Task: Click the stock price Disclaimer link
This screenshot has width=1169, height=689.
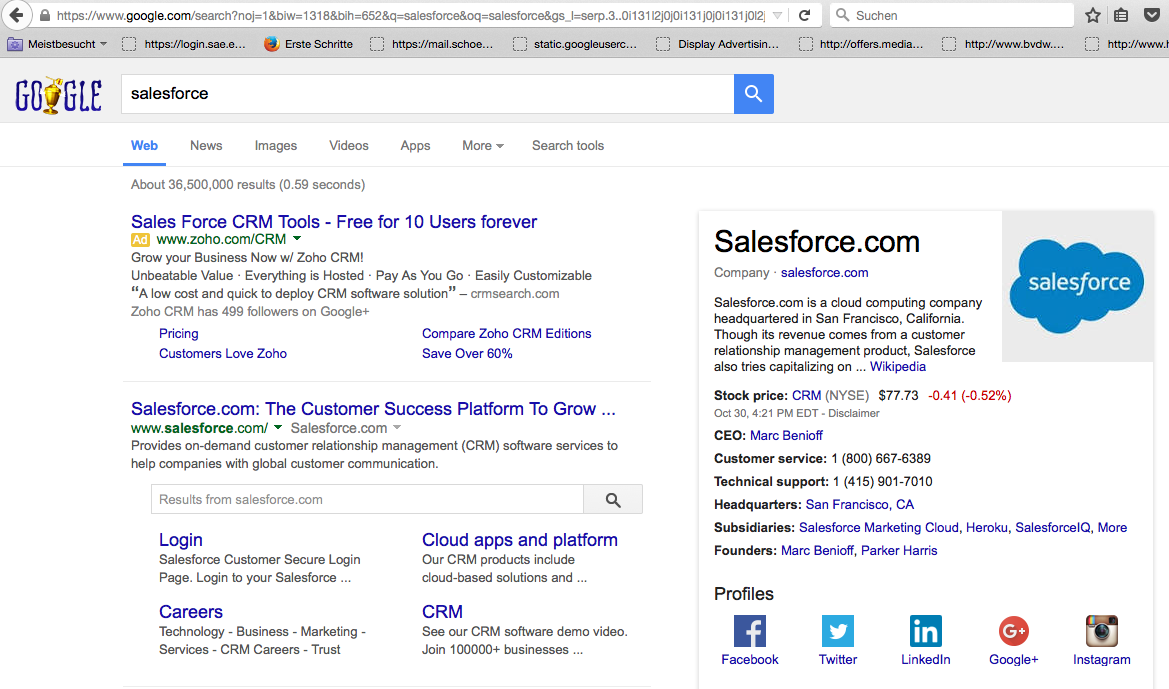Action: (854, 413)
